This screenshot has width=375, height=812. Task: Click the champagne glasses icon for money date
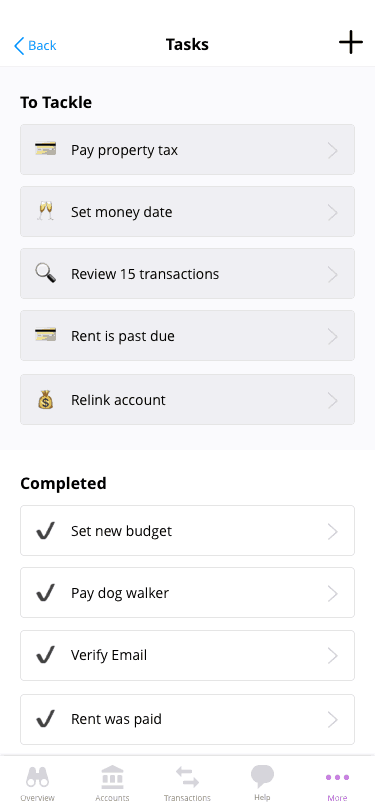[46, 211]
